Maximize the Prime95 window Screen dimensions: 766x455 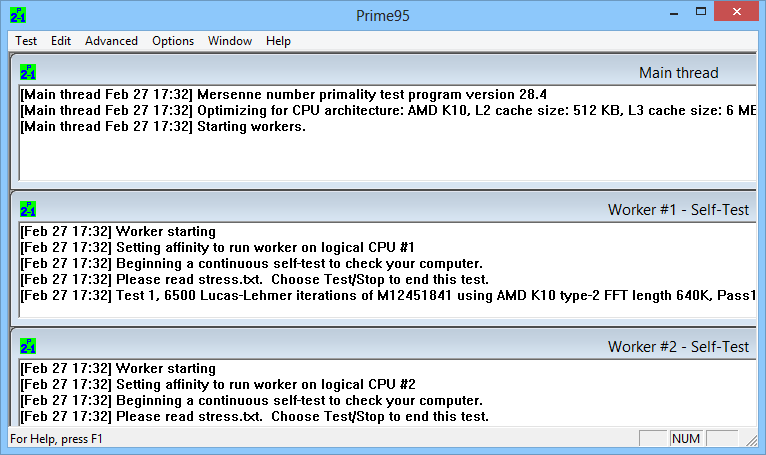pyautogui.click(x=701, y=12)
